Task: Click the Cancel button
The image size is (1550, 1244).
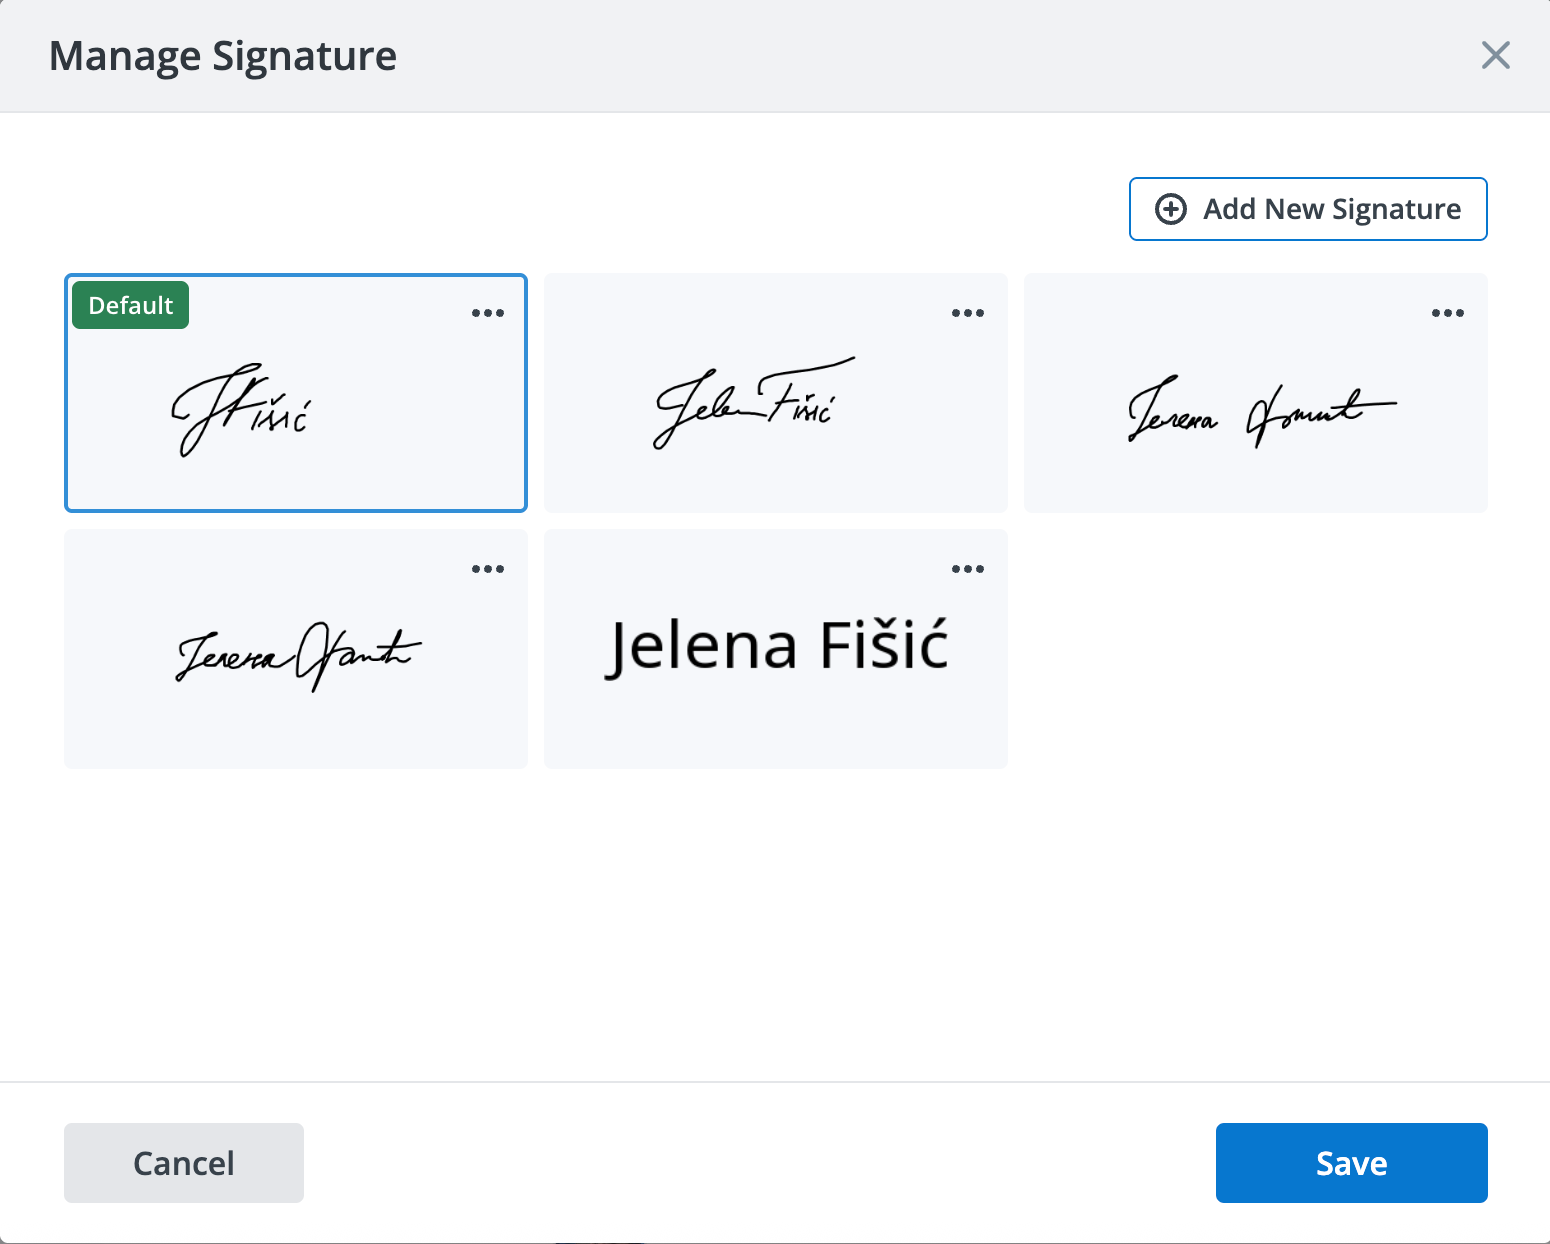Action: click(183, 1163)
